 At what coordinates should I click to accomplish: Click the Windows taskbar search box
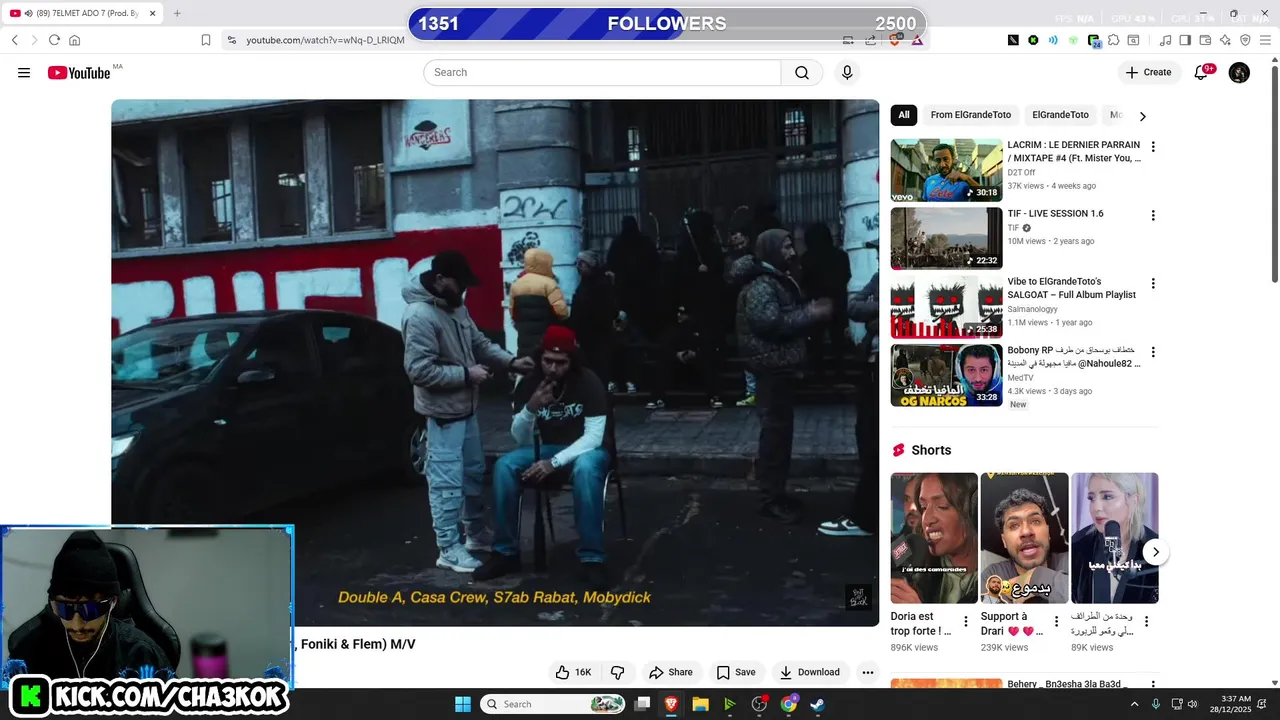click(554, 704)
